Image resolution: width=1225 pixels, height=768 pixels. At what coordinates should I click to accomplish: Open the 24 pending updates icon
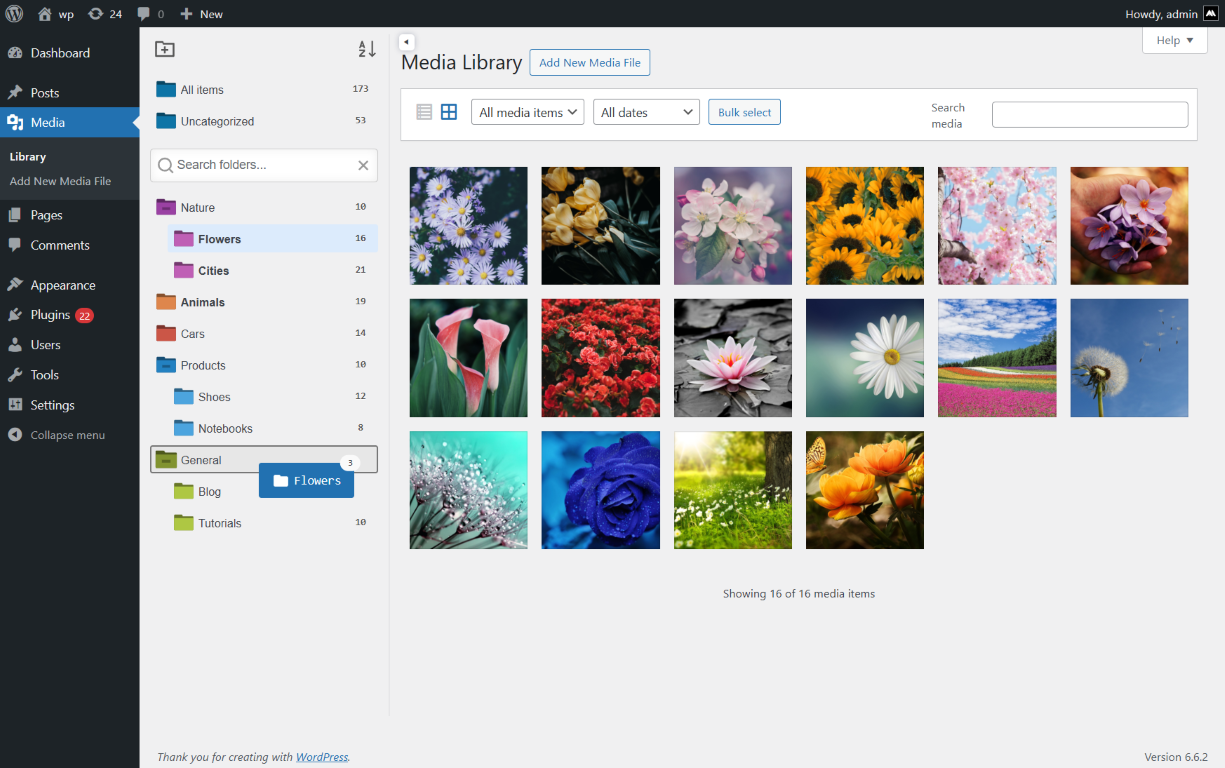(105, 14)
